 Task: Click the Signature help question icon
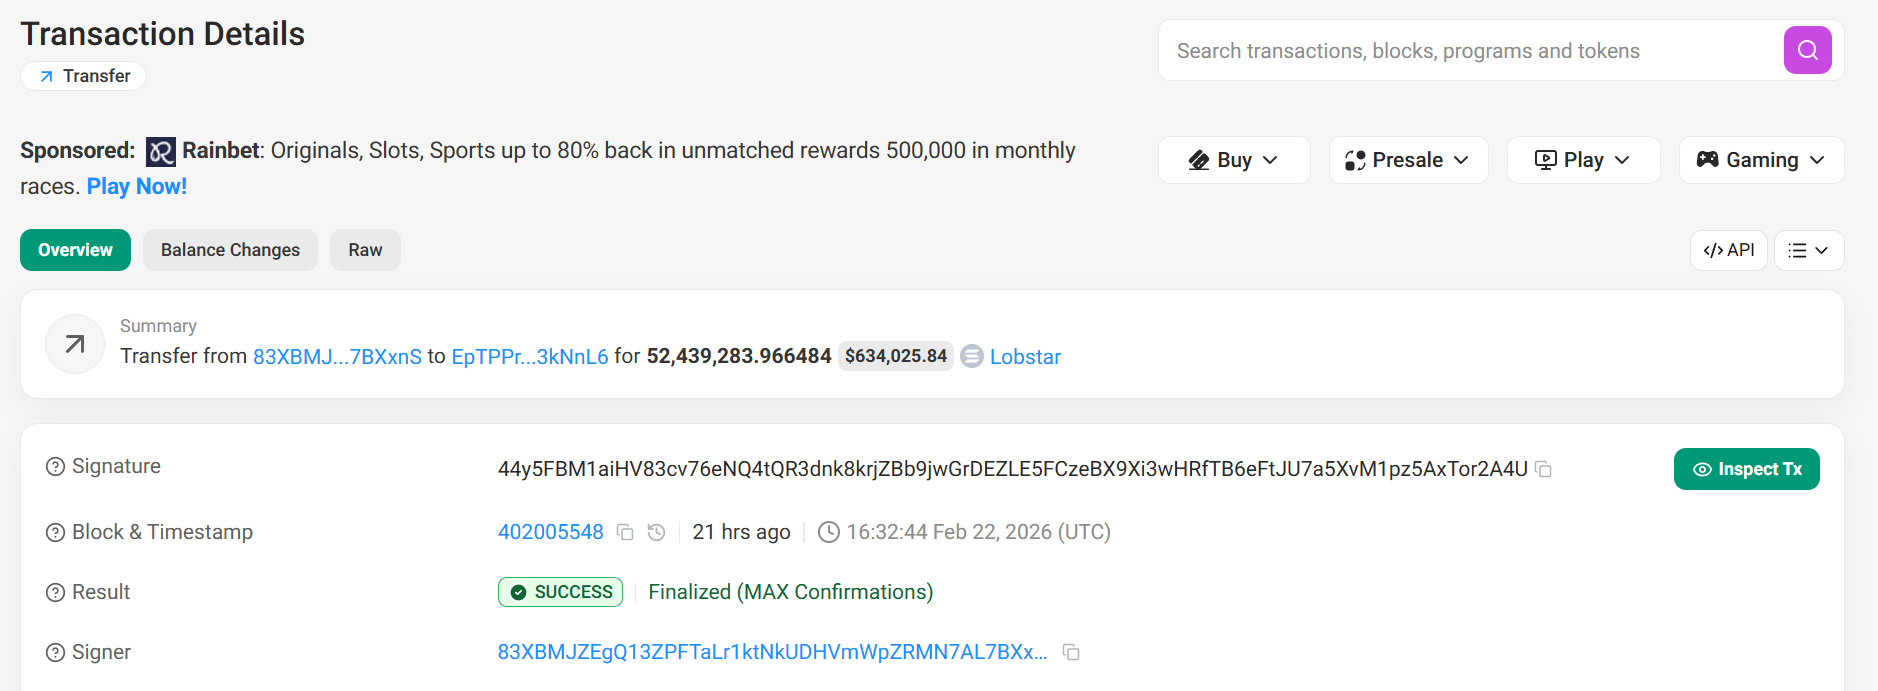(x=55, y=467)
